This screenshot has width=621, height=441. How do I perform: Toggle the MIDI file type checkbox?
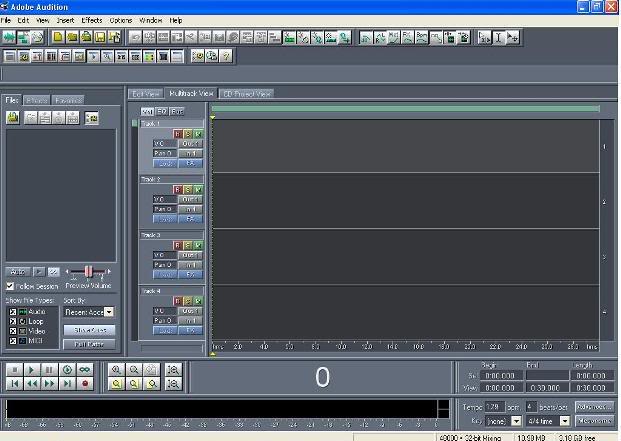click(x=13, y=340)
